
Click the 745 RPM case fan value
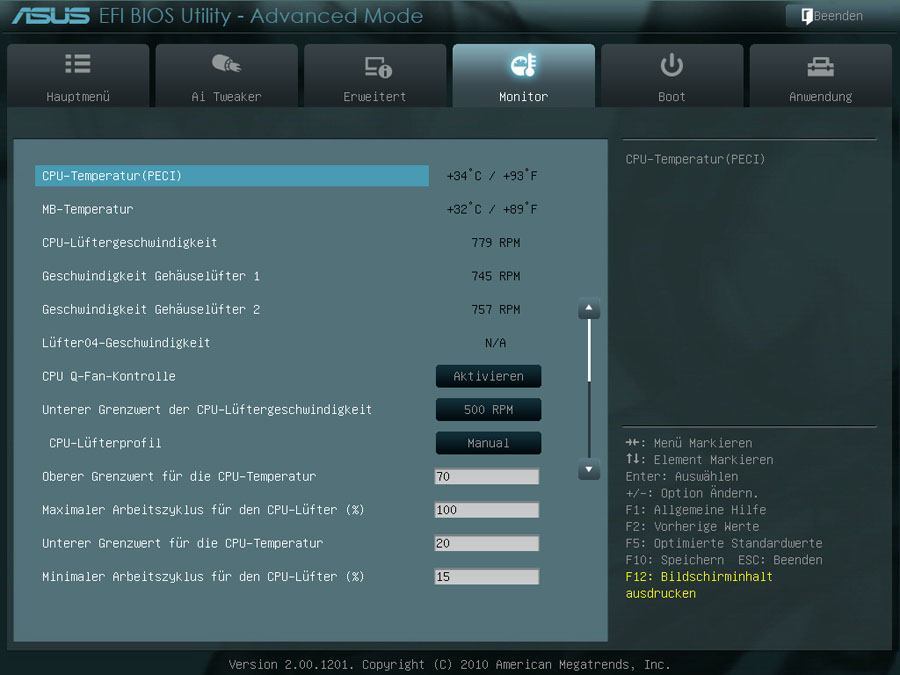[x=496, y=276]
